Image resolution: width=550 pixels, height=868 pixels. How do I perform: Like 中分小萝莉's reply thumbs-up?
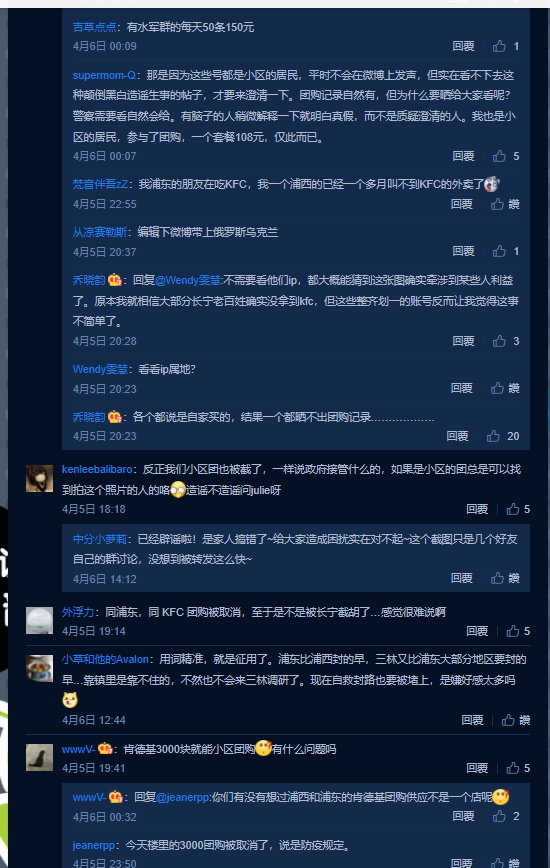[497, 578]
